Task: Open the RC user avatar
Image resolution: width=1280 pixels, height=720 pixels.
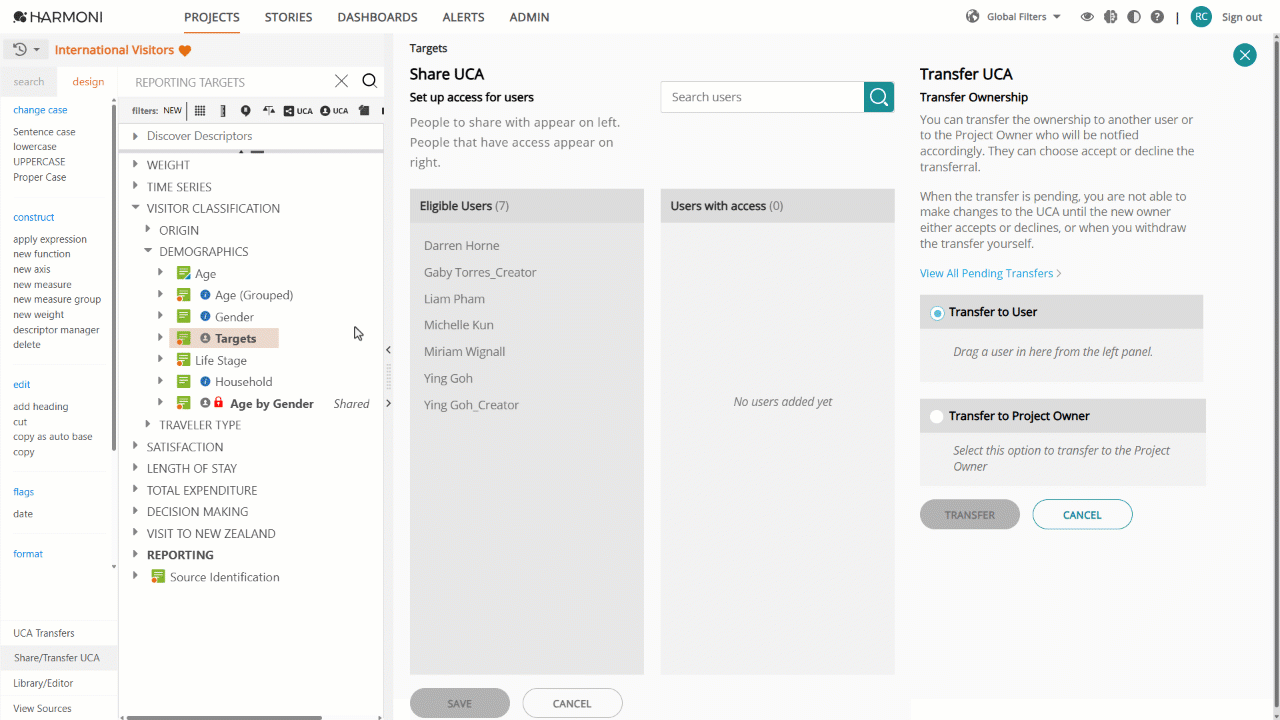Action: click(1201, 17)
